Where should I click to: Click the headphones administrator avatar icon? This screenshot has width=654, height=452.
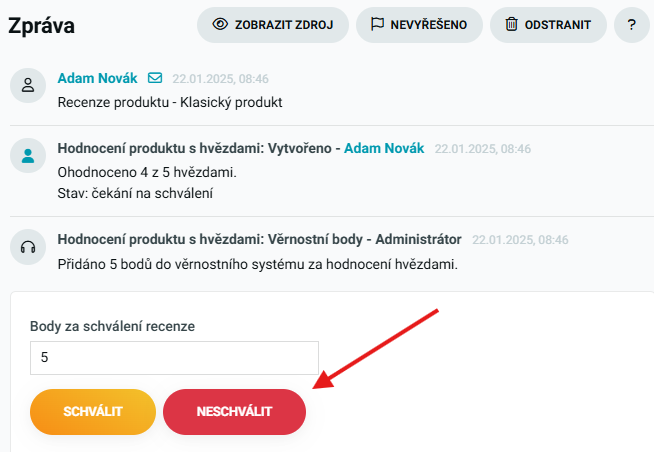pyautogui.click(x=28, y=247)
